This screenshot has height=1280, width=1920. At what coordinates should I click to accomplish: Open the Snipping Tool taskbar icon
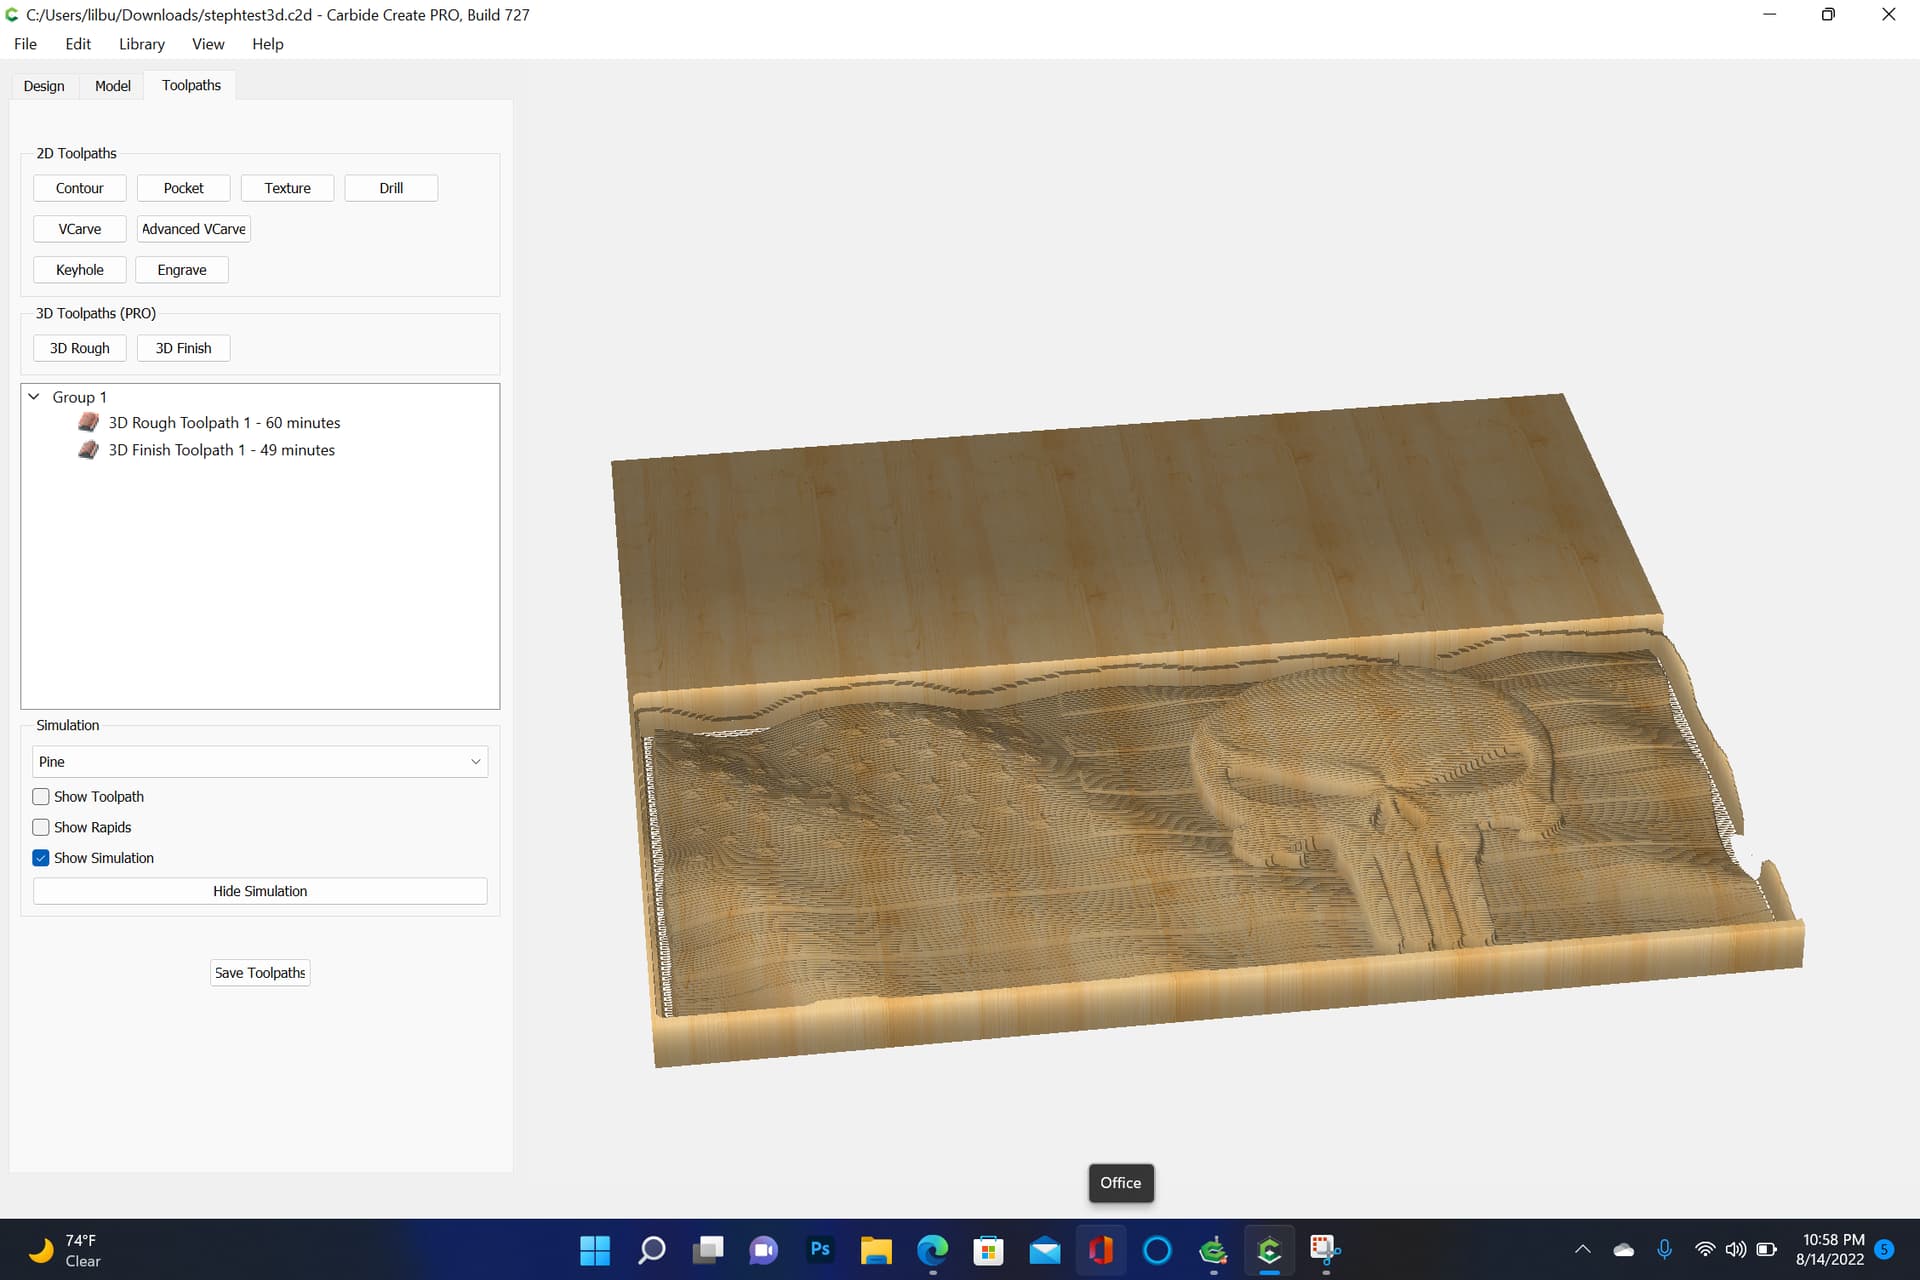(x=1325, y=1249)
